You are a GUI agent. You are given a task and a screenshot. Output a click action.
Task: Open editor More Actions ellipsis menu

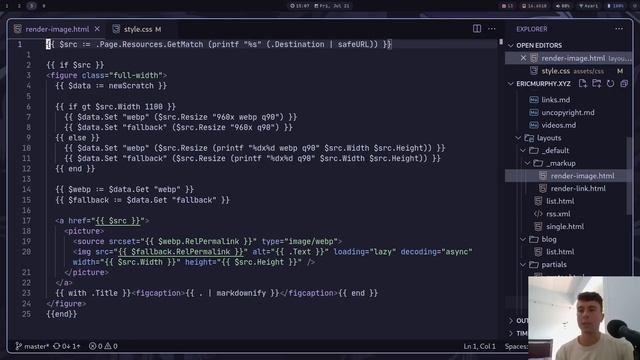(492, 29)
